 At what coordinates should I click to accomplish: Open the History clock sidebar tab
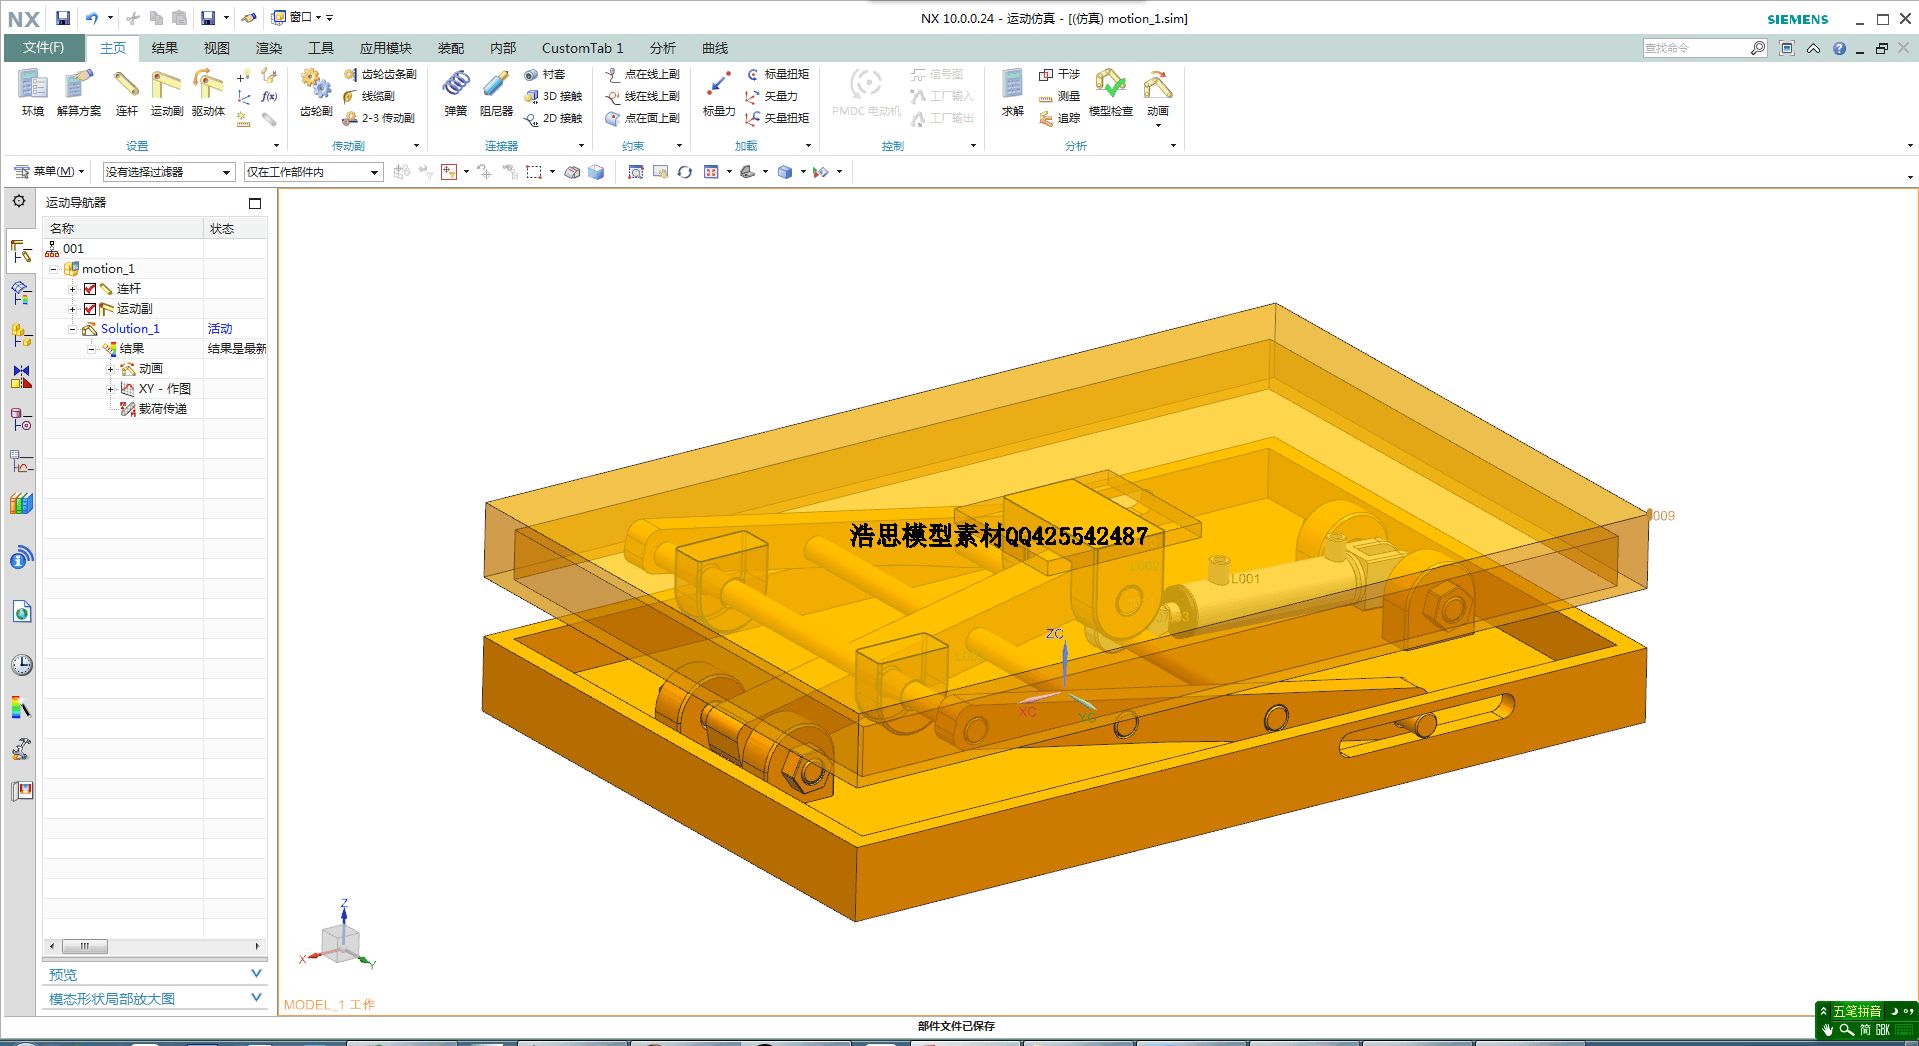coord(21,665)
